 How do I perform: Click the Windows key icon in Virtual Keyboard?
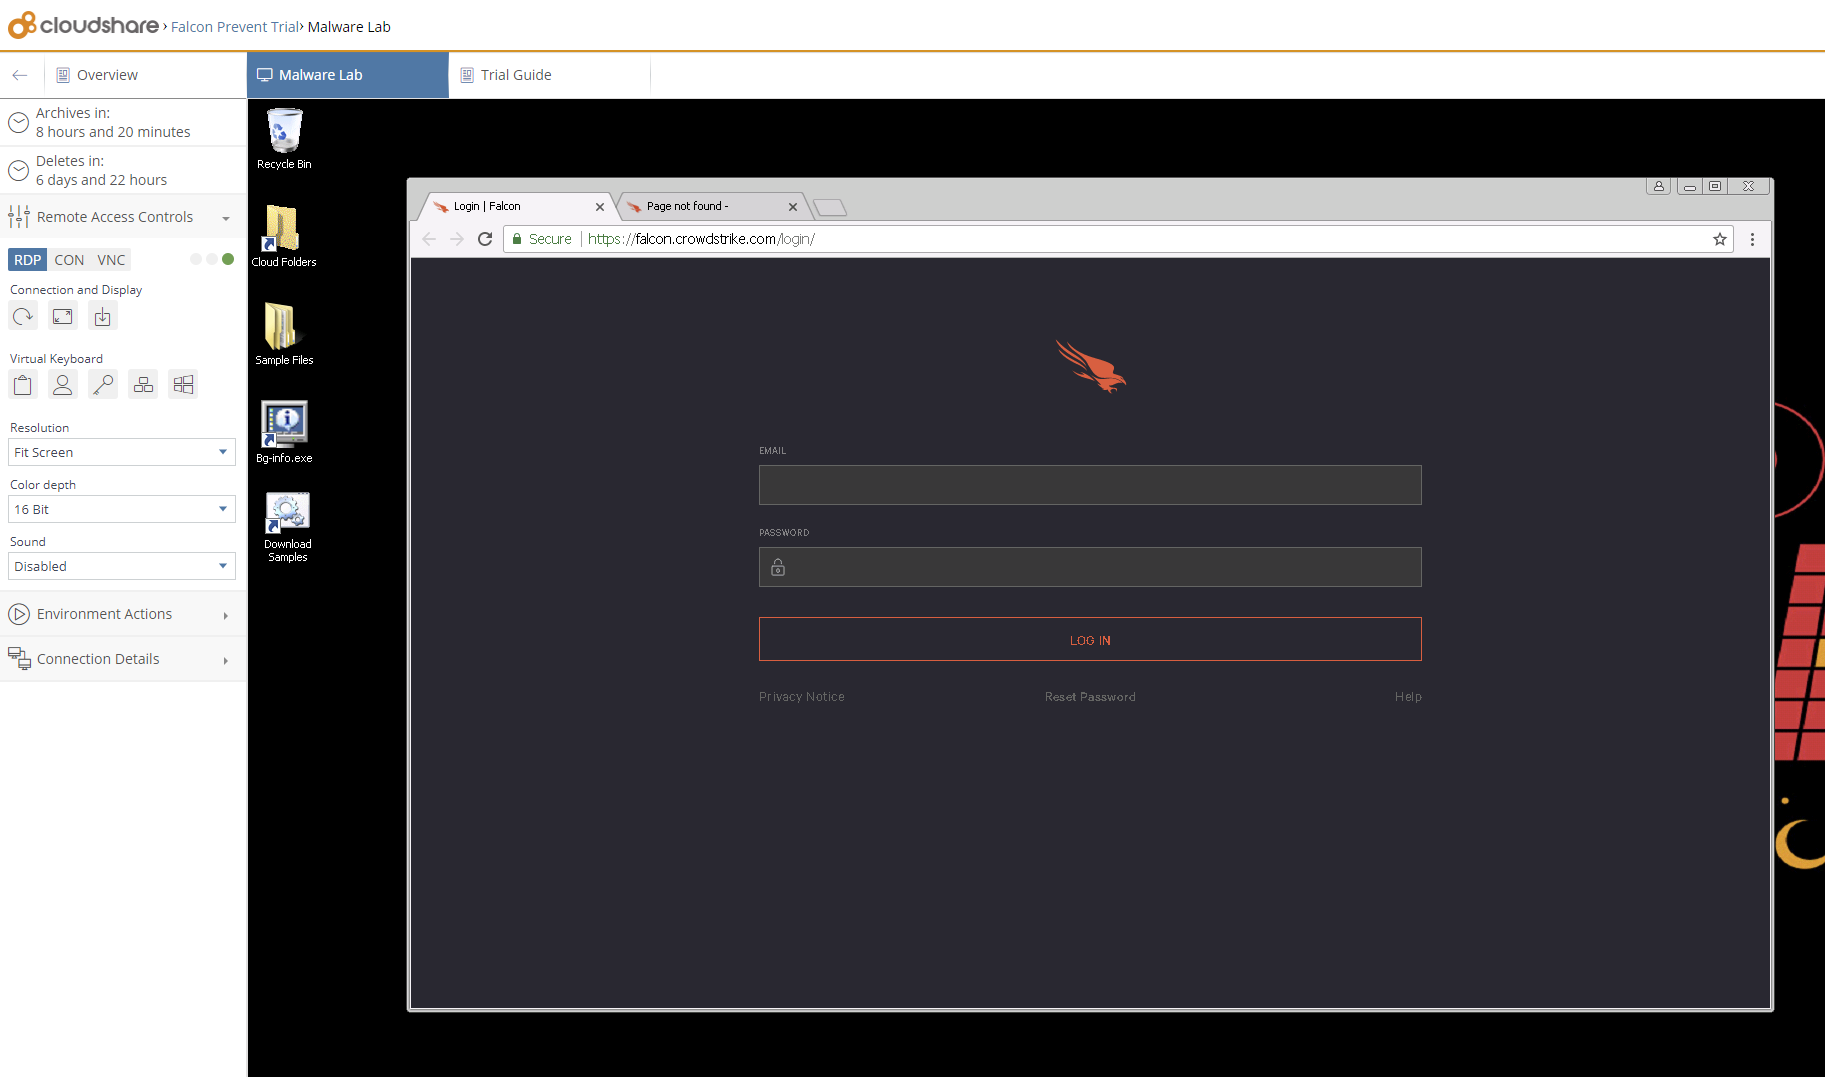click(x=183, y=385)
